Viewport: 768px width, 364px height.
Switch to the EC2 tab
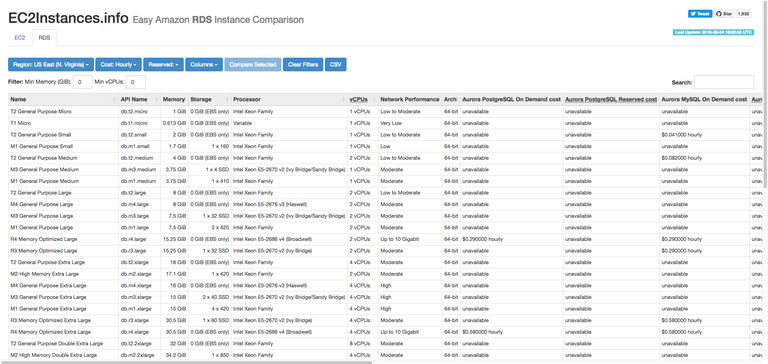coord(20,37)
